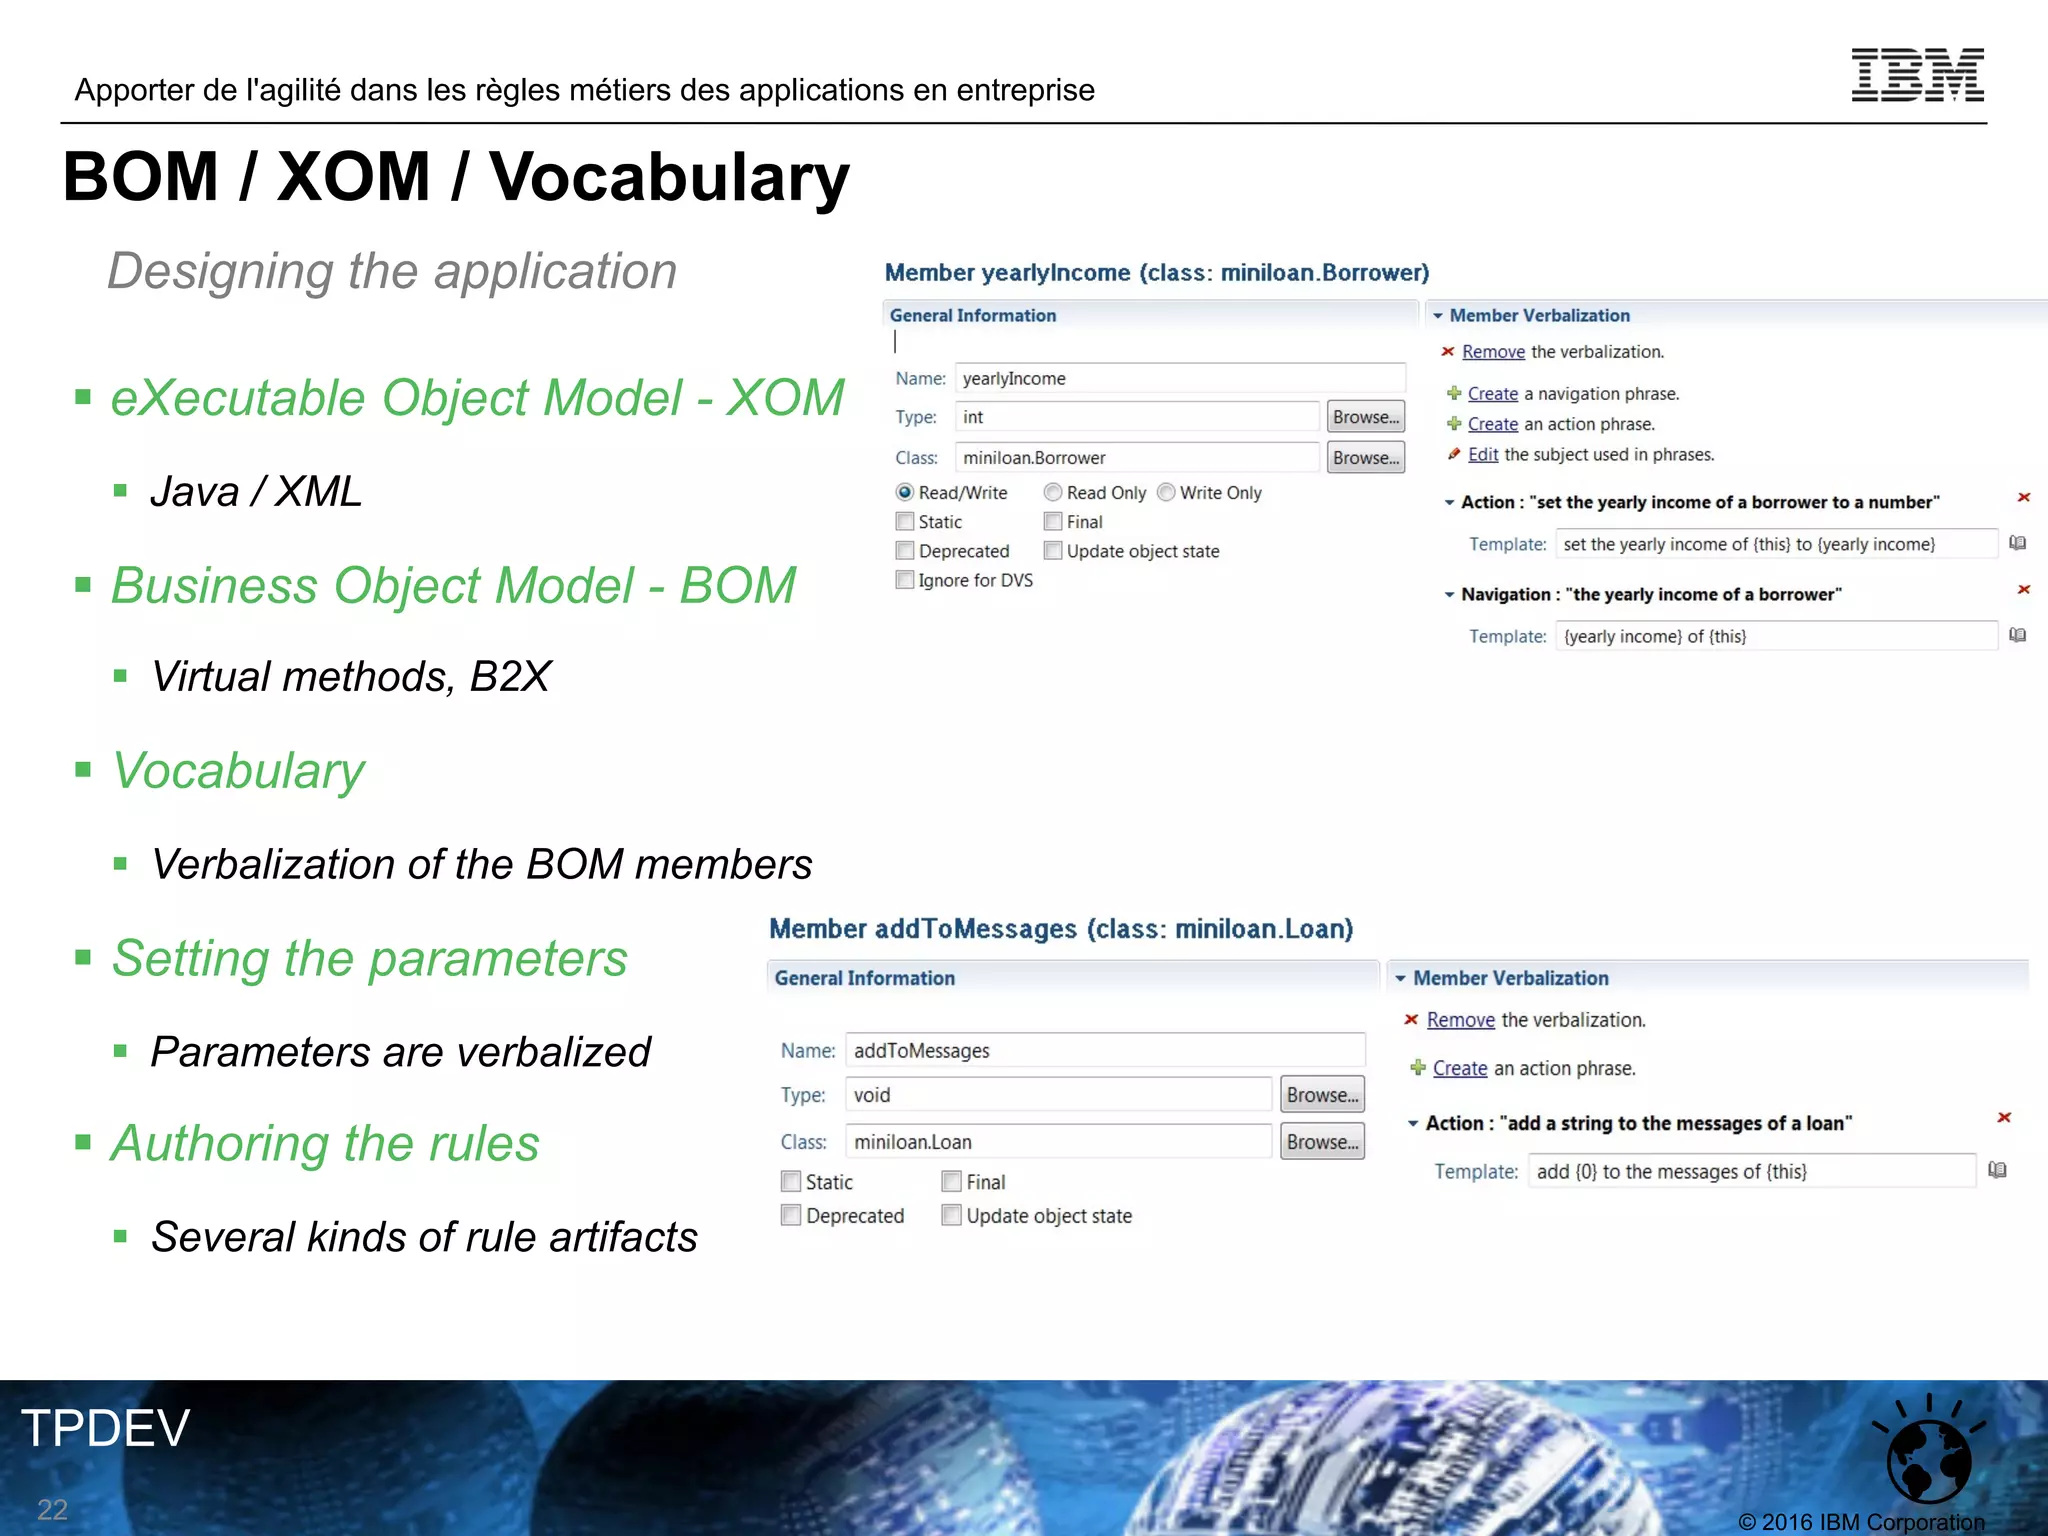Select the Write Only radio button
Image resolution: width=2048 pixels, height=1536 pixels.
1166,492
